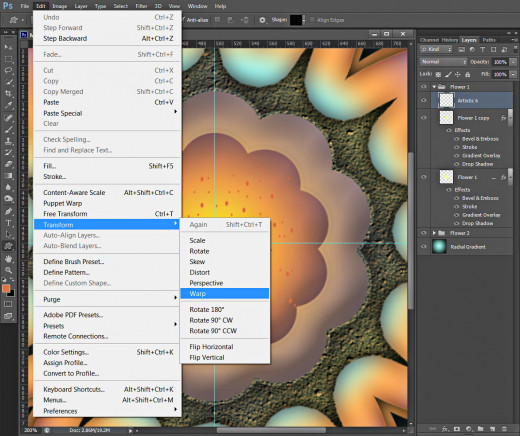This screenshot has width=520, height=436.
Task: Select the Custom Shape tool
Action: click(8, 246)
